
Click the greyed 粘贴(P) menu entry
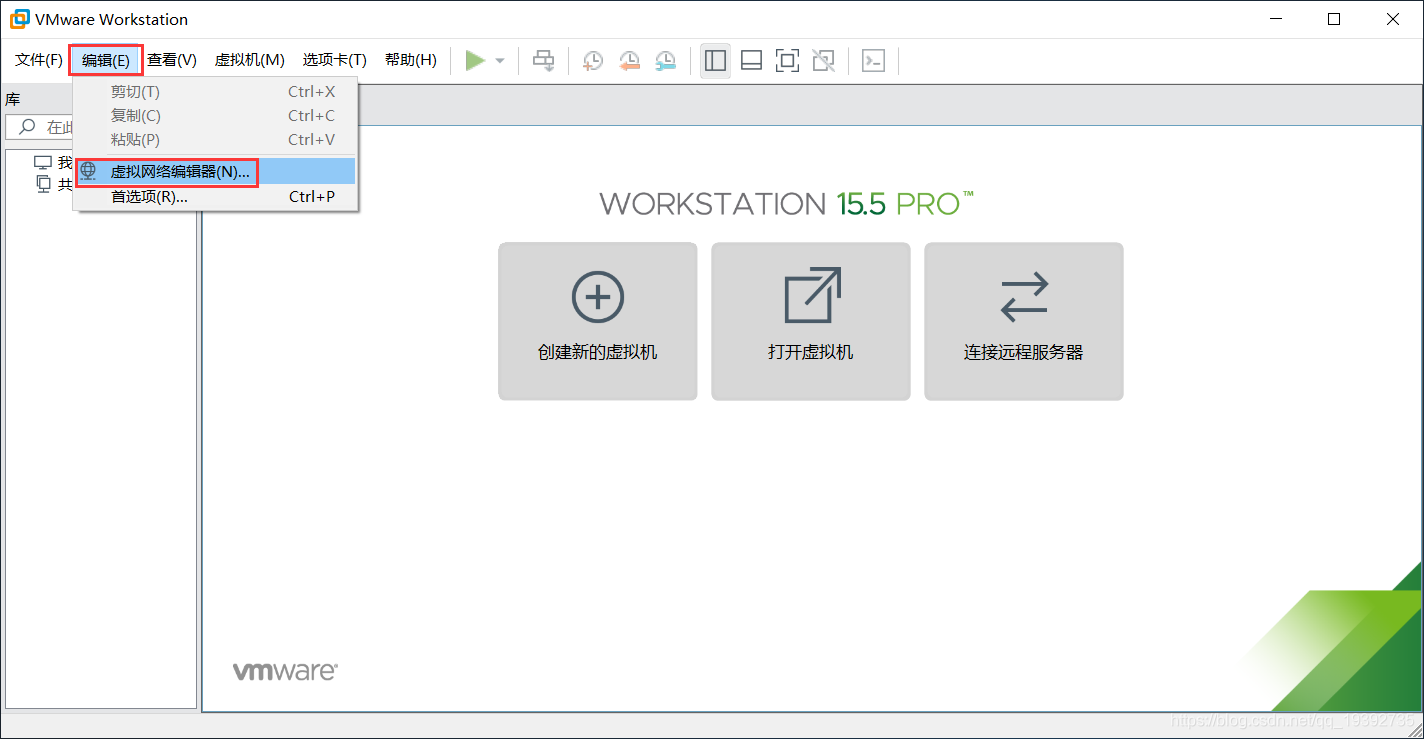pyautogui.click(x=215, y=140)
